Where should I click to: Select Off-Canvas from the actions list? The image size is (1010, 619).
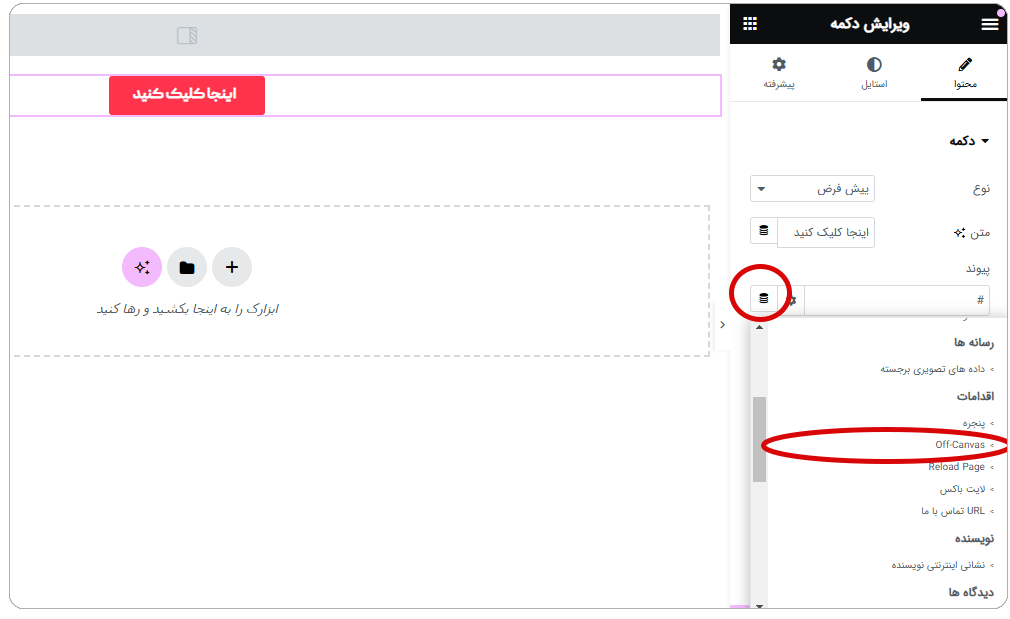coord(960,444)
